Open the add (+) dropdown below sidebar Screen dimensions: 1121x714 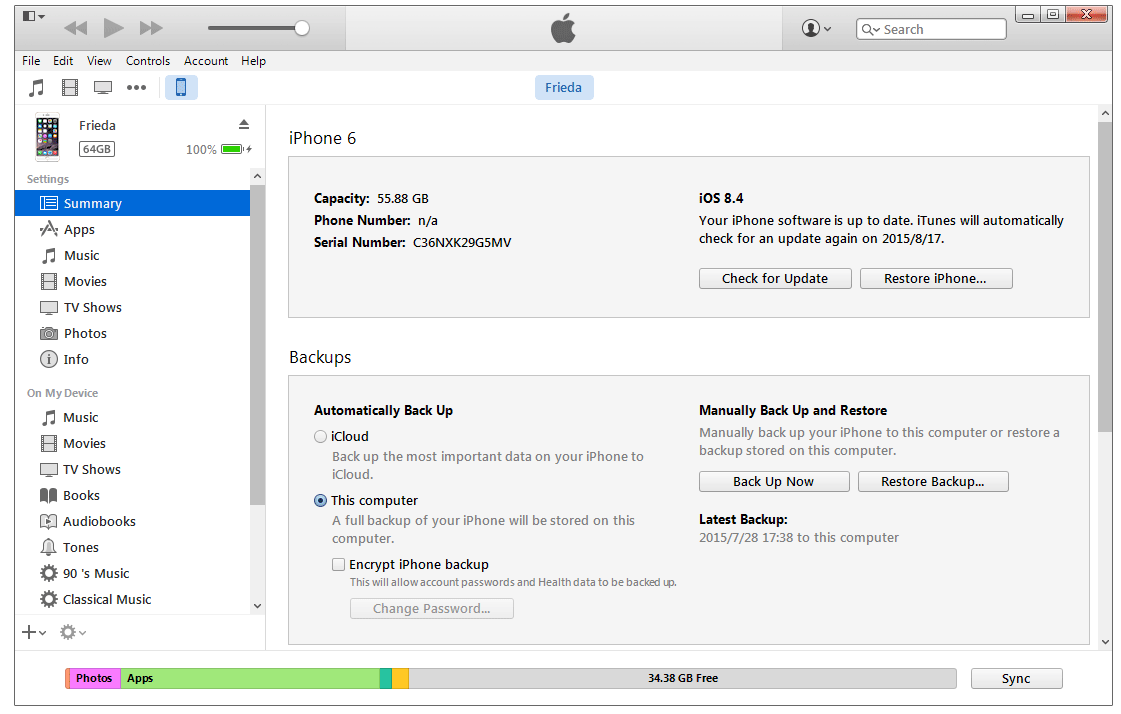click(x=34, y=632)
